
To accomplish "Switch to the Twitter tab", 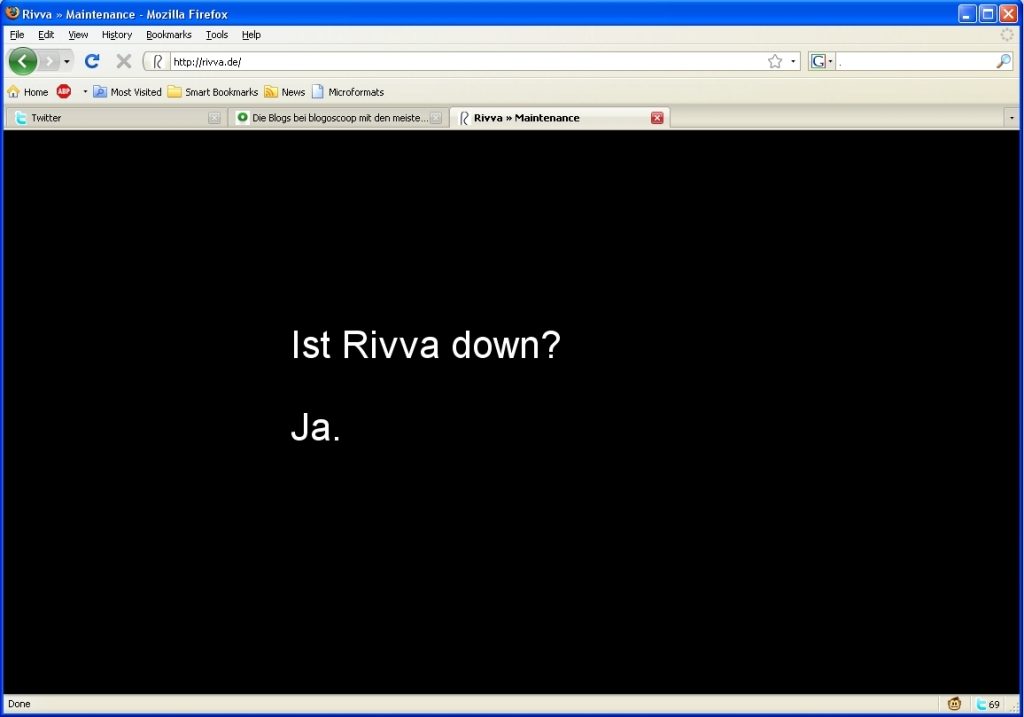I will 116,118.
